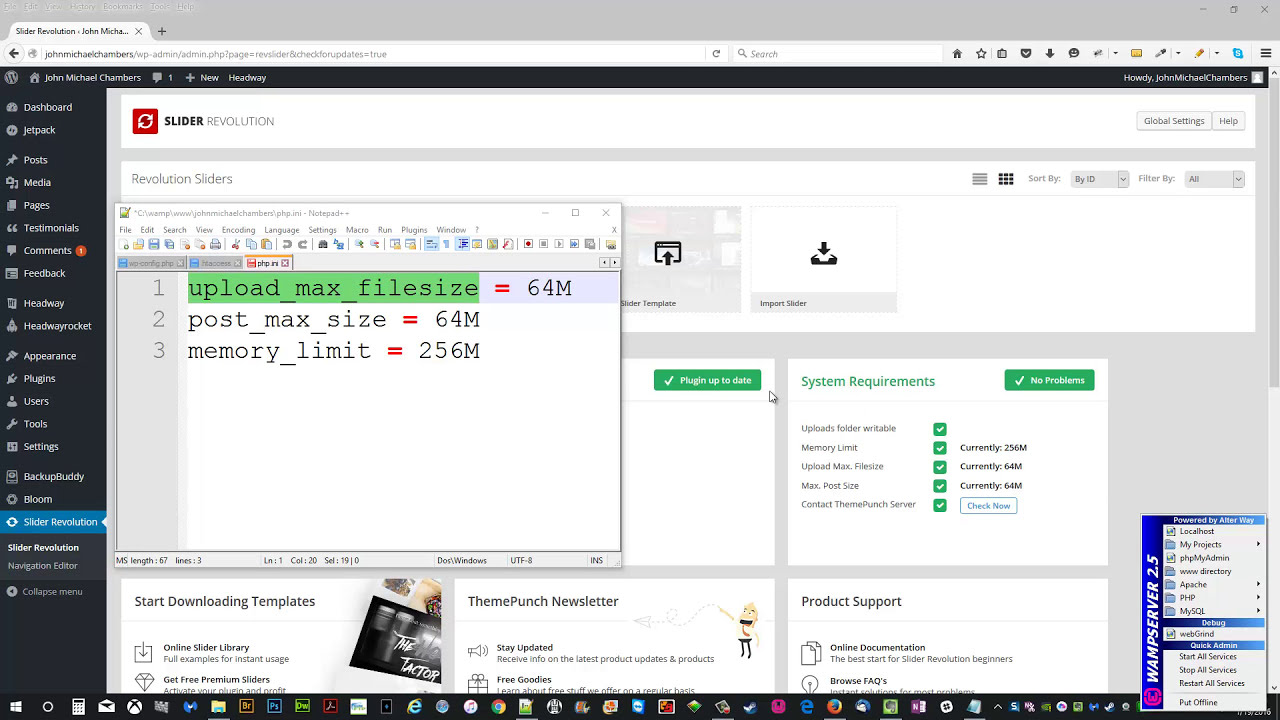Switch to htaccess tab in Notepad++

point(215,263)
